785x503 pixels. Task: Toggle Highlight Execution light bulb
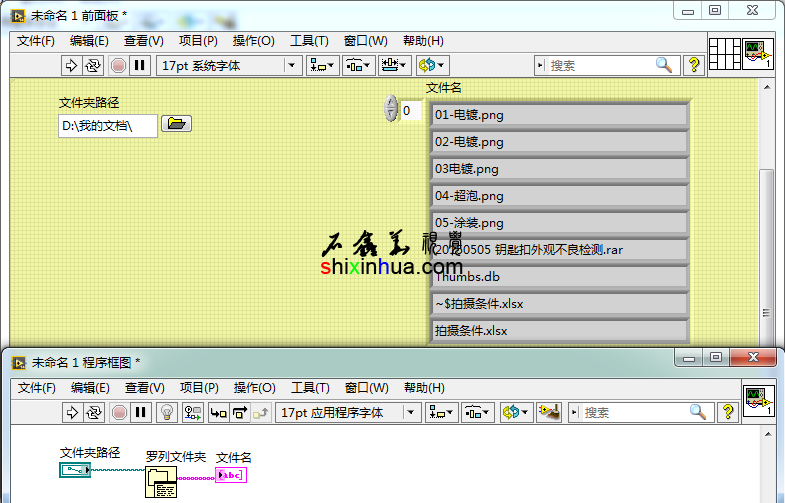(x=167, y=412)
